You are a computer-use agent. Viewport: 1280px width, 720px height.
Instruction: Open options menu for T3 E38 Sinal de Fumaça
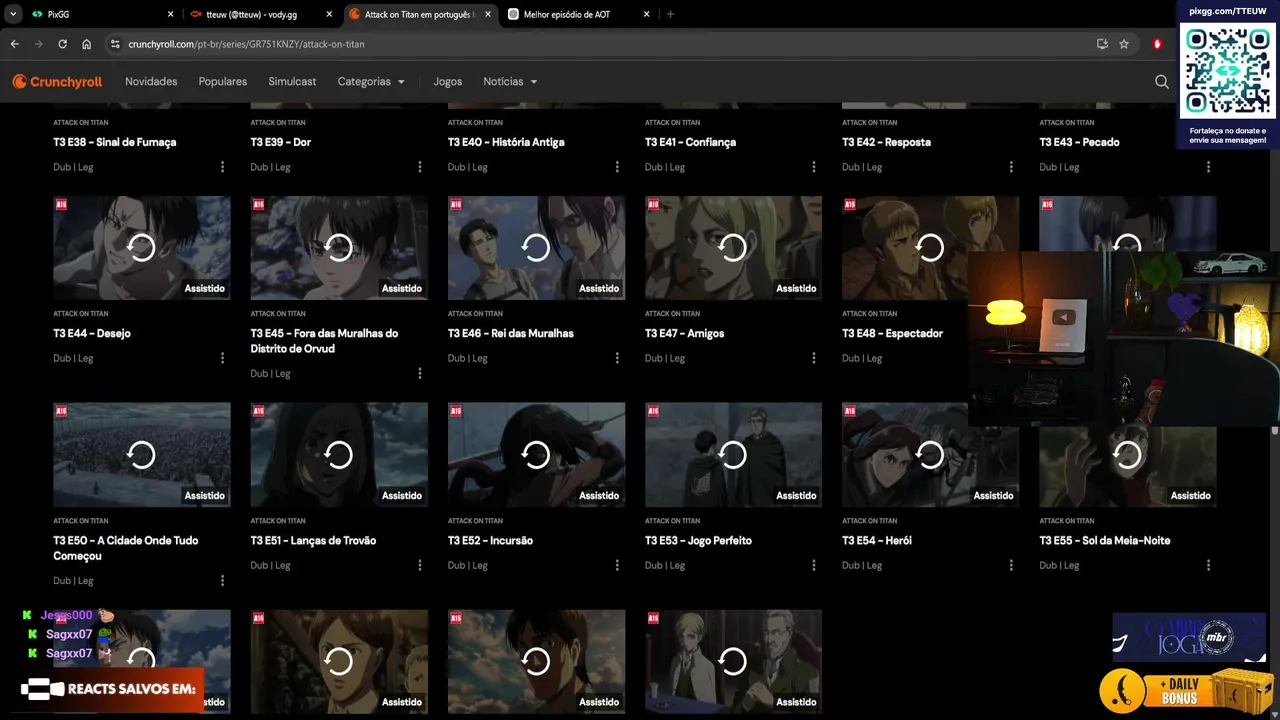(222, 167)
